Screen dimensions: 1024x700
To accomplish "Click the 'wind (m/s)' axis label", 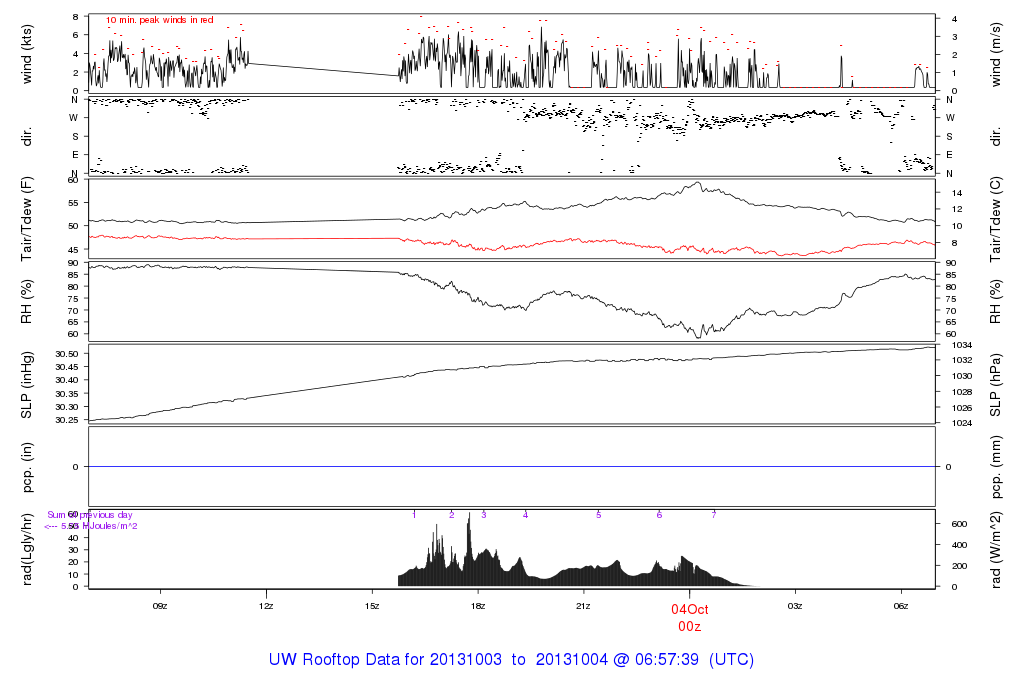I will coord(995,55).
